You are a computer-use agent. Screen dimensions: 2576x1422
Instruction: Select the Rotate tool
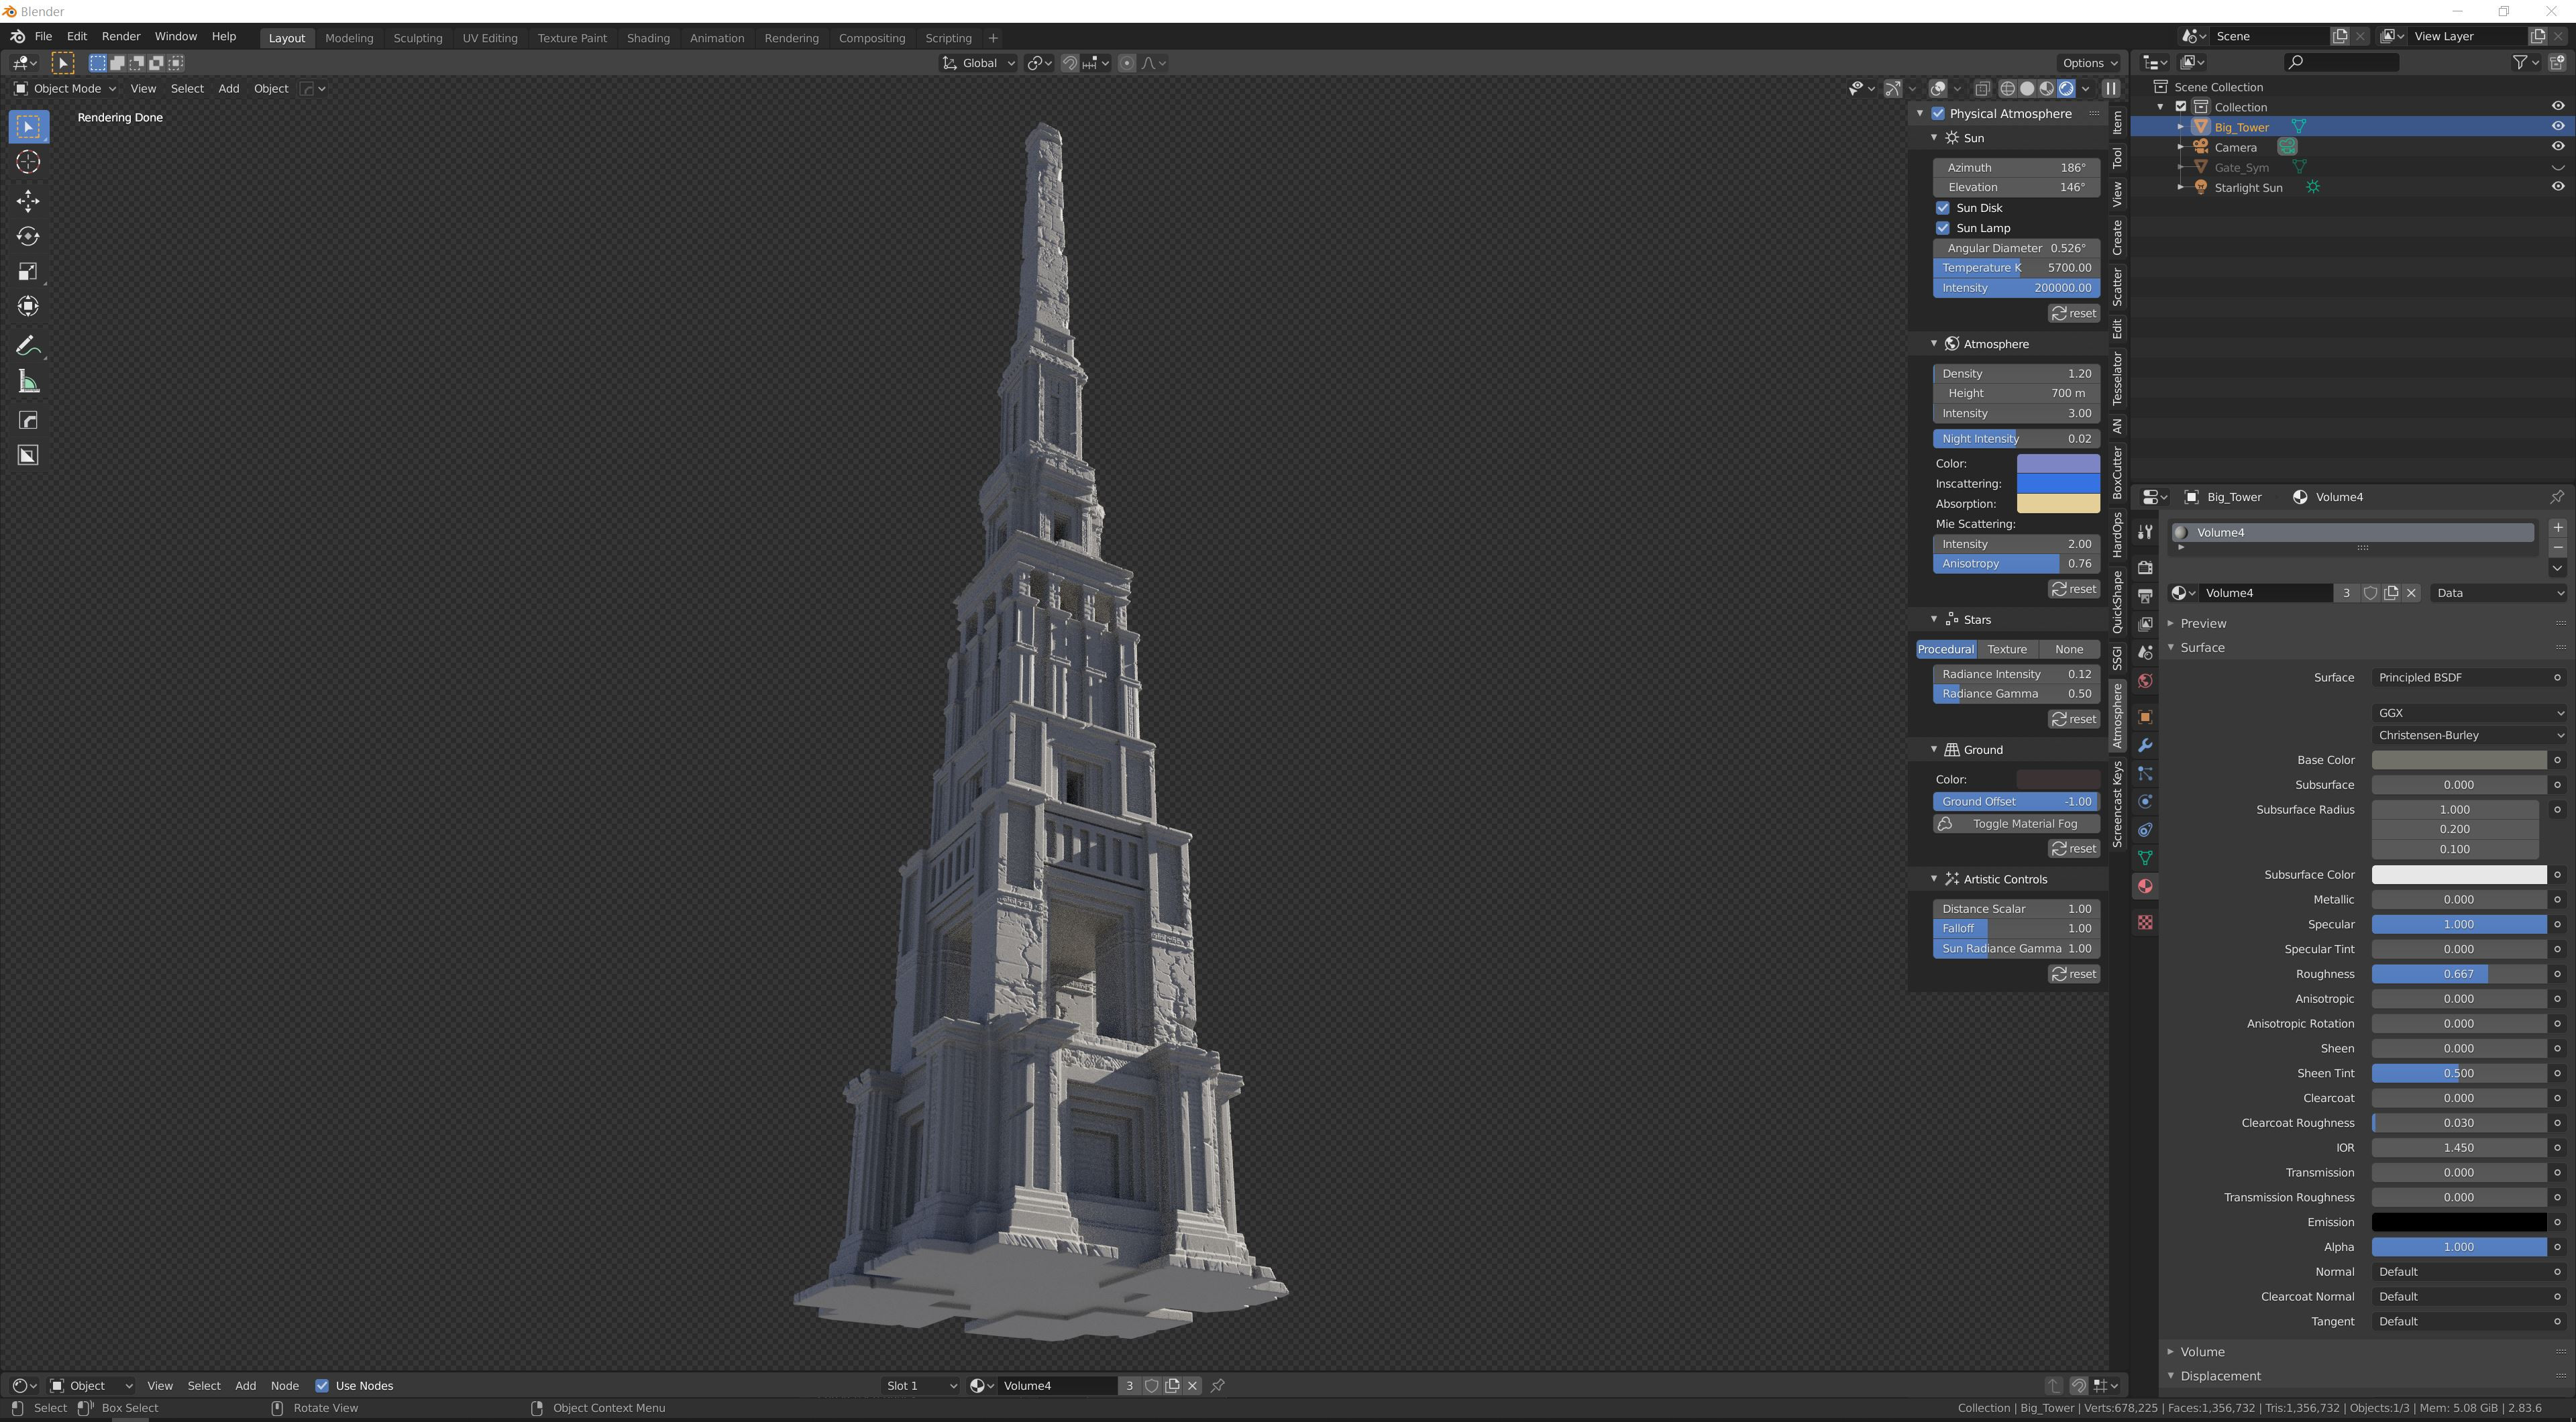[28, 236]
